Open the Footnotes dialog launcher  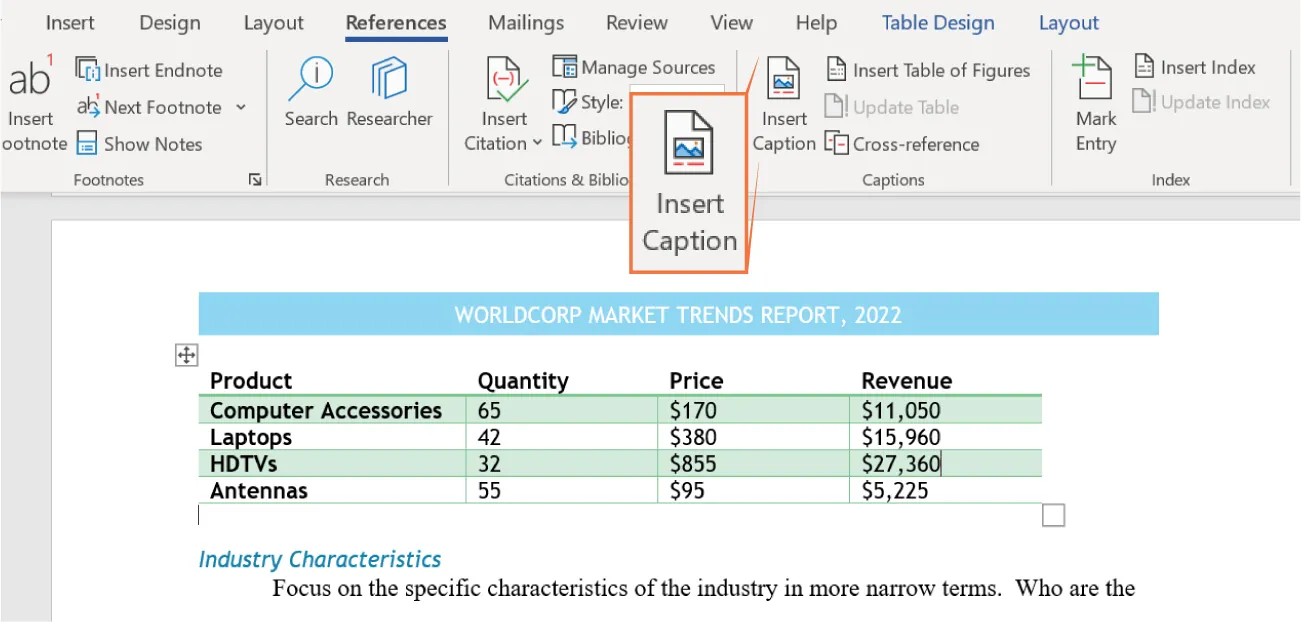[x=254, y=180]
